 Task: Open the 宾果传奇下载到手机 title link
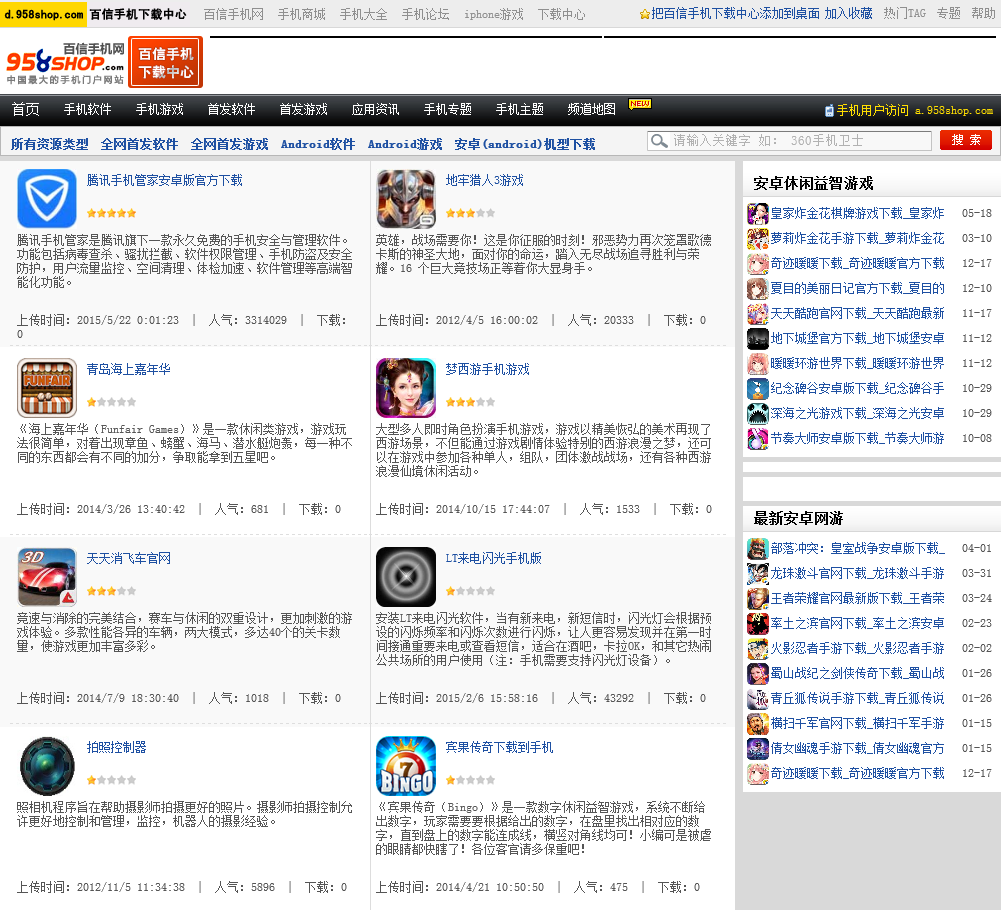499,747
